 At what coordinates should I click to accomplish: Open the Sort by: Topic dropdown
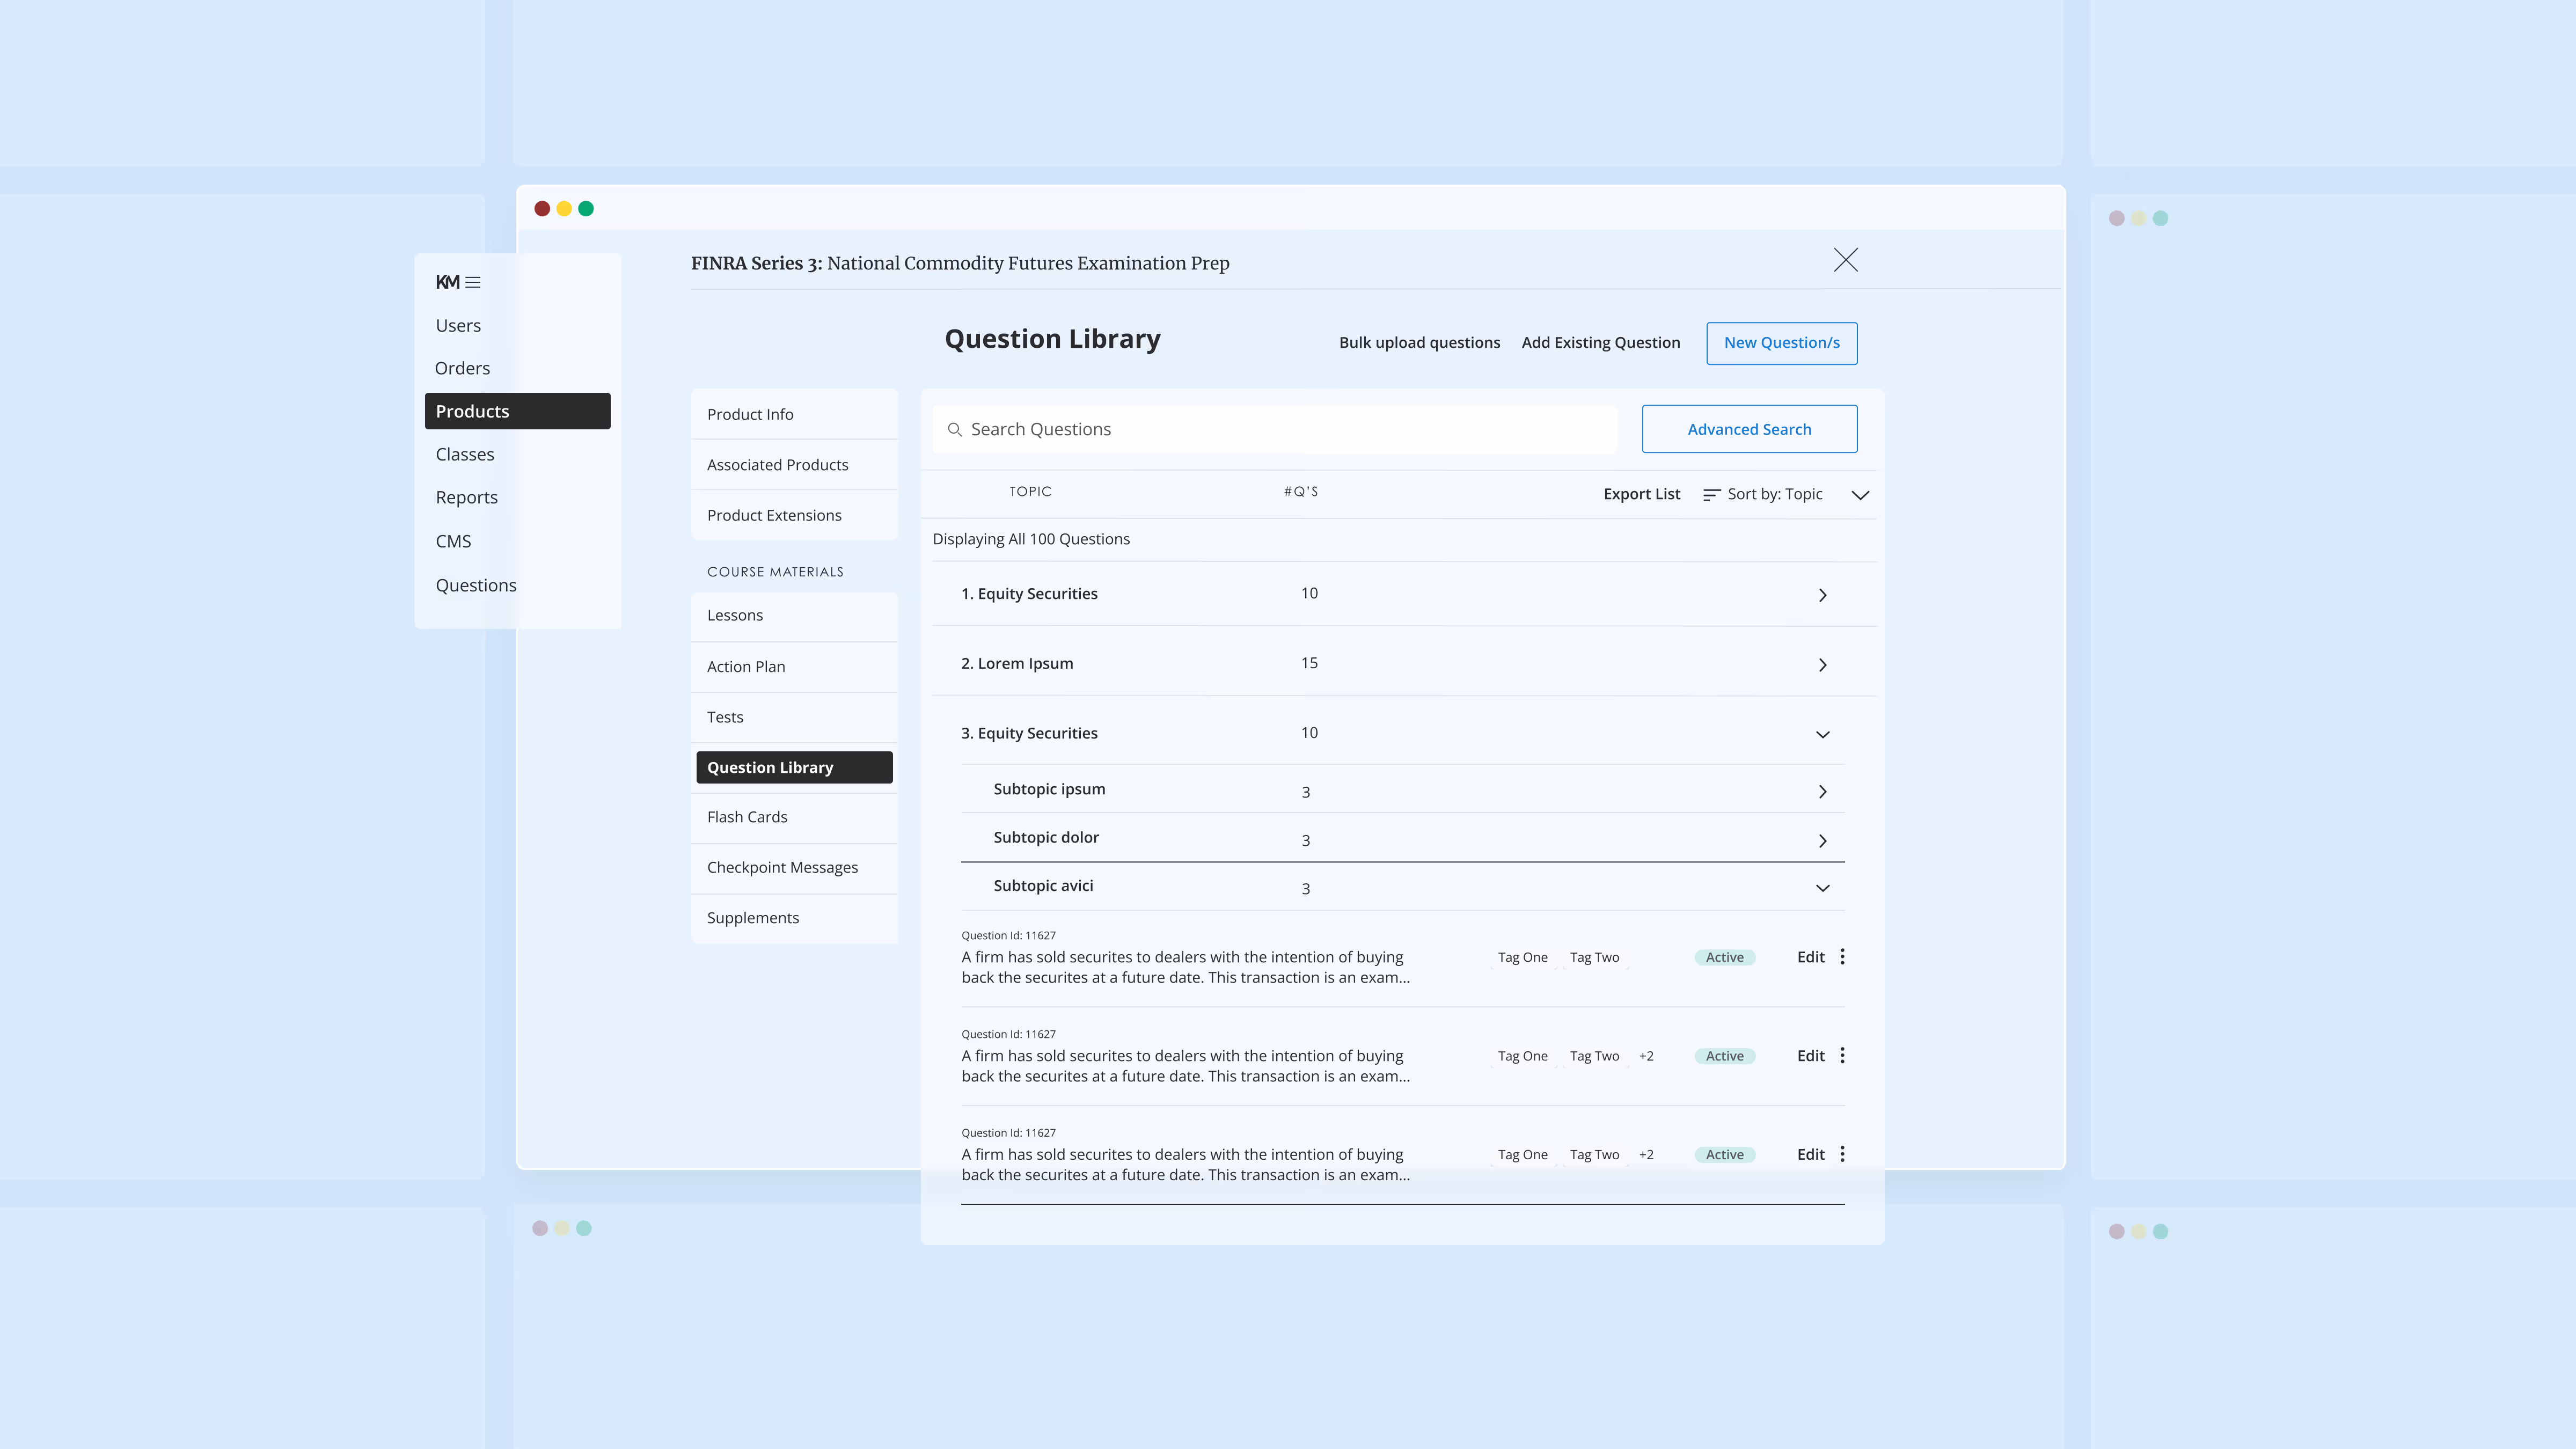pos(1790,494)
